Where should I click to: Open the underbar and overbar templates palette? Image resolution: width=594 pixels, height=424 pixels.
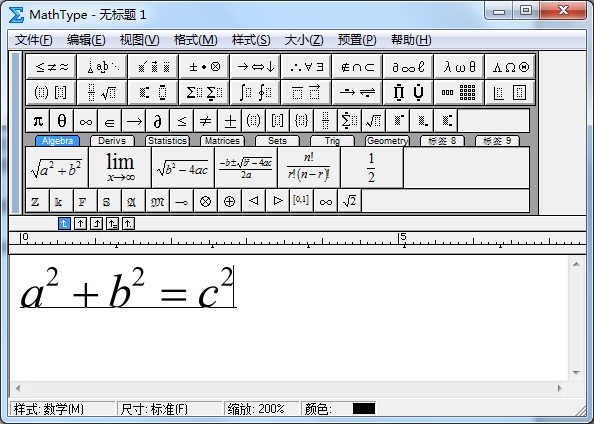pos(306,92)
